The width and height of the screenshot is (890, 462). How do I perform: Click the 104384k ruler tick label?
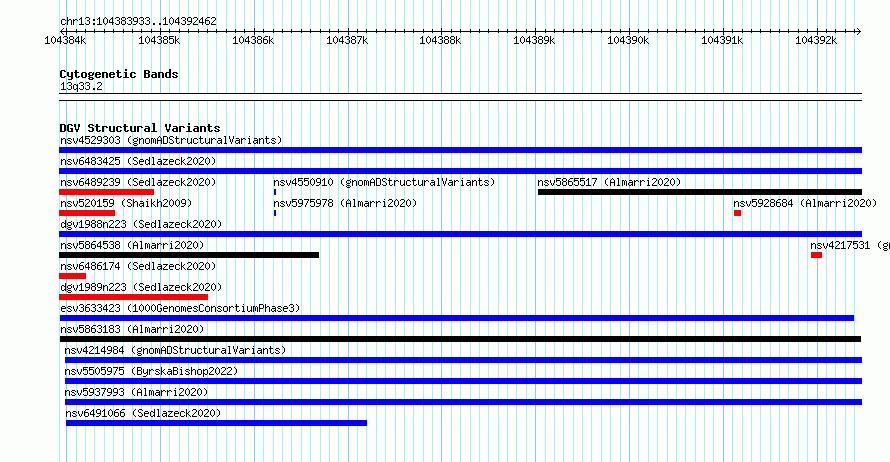pyautogui.click(x=65, y=40)
